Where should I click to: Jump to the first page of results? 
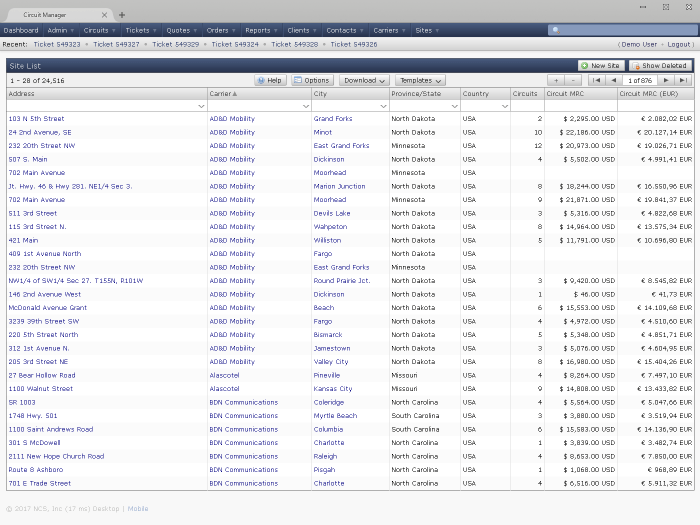click(x=596, y=80)
